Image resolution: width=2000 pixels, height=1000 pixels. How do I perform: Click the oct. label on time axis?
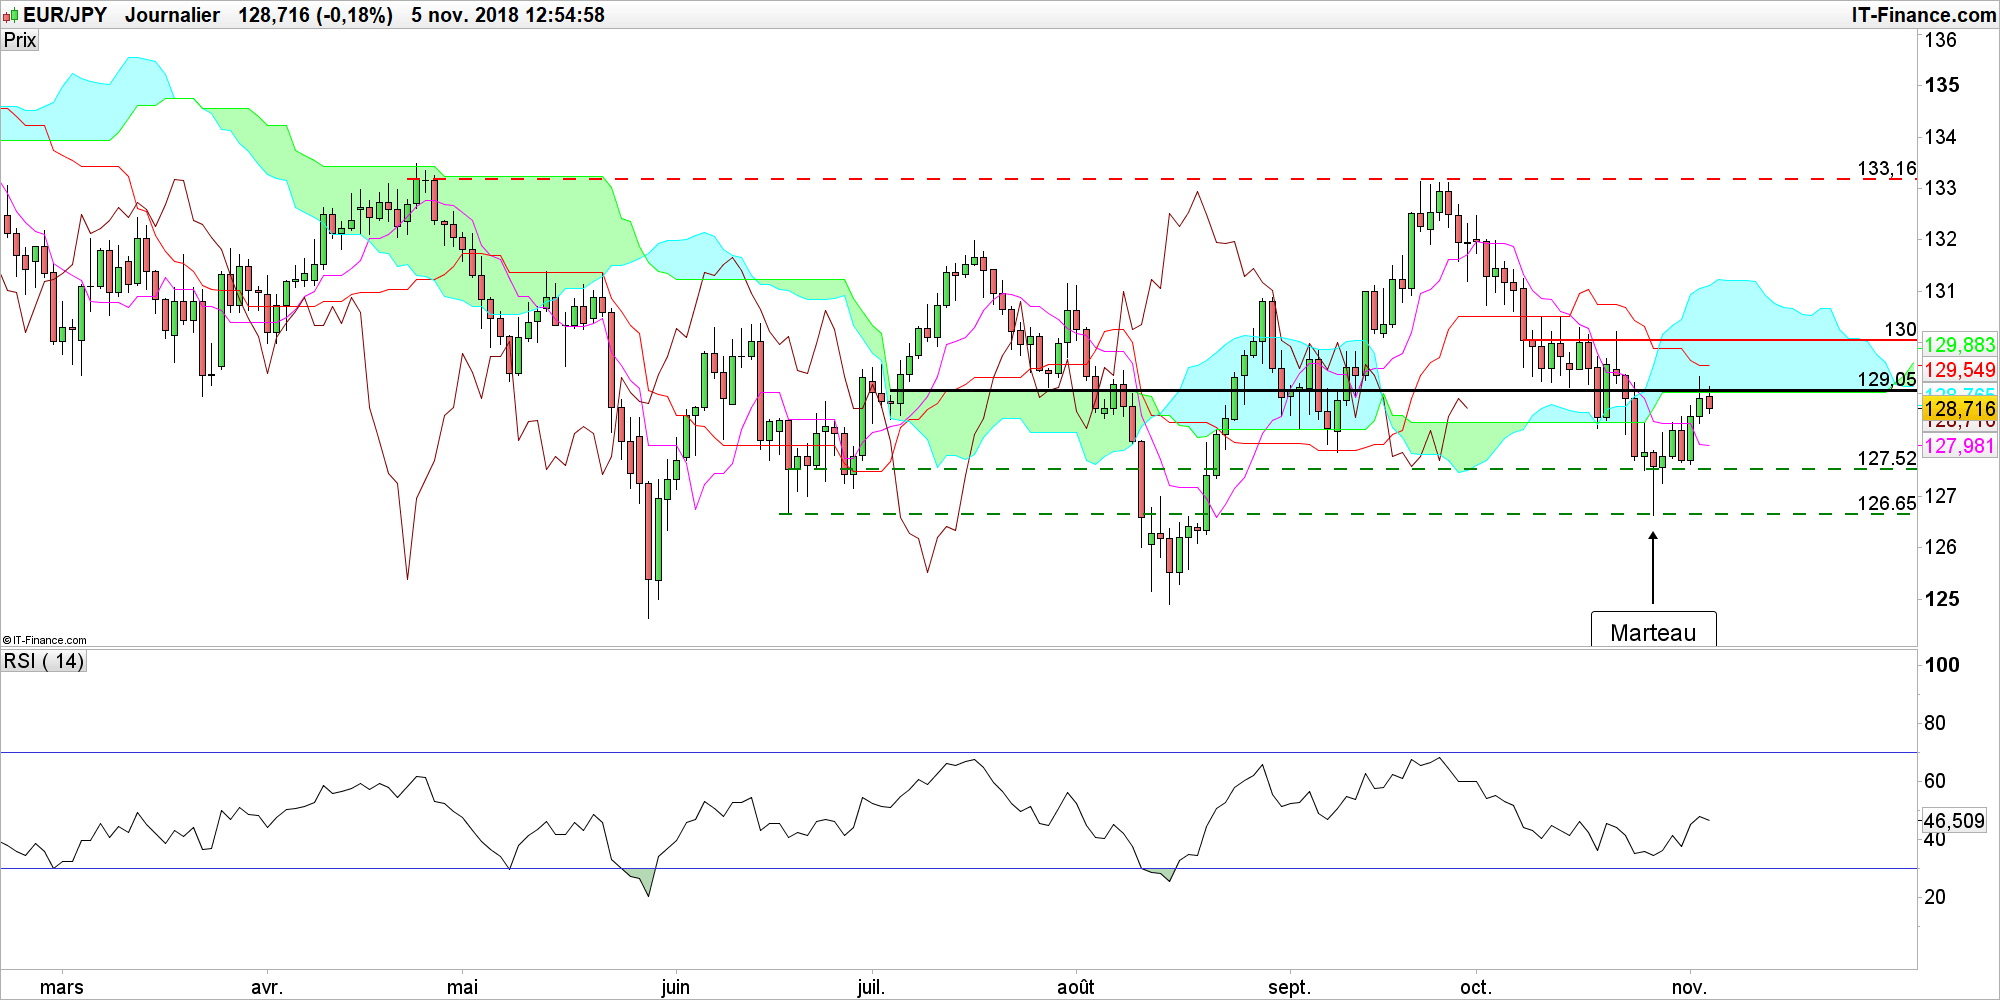click(1475, 987)
